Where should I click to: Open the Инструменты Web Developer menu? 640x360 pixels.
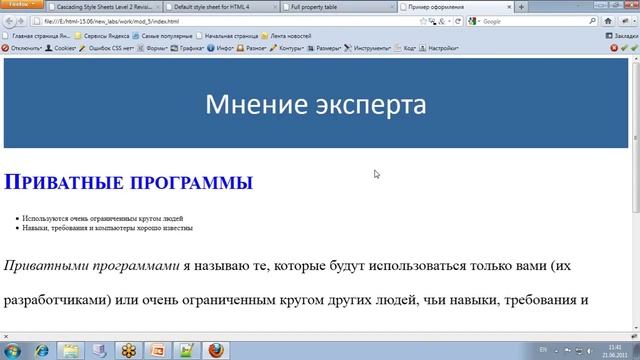(x=367, y=48)
